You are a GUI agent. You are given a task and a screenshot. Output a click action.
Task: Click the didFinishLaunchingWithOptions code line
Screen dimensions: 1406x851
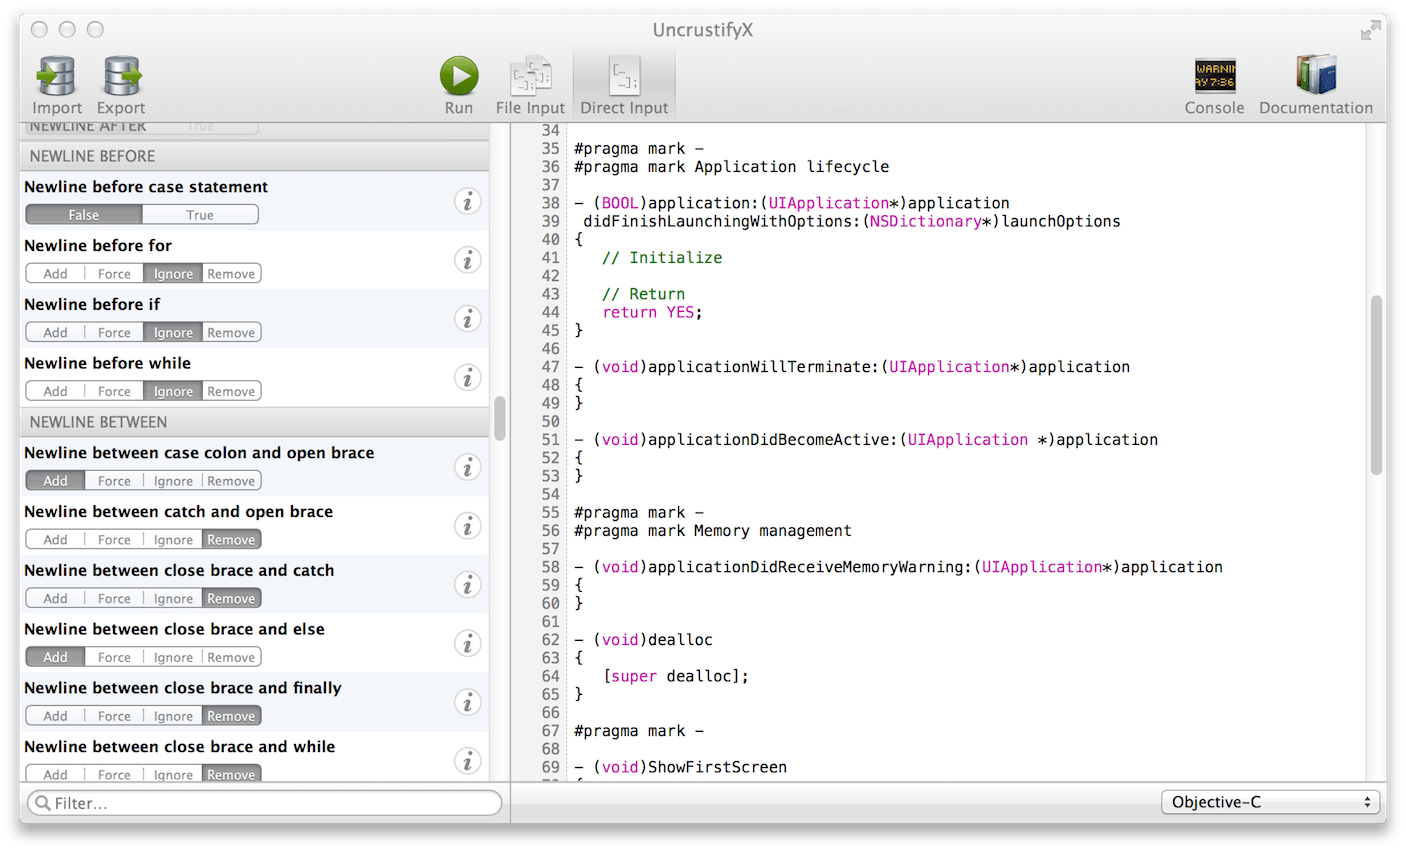(x=852, y=221)
